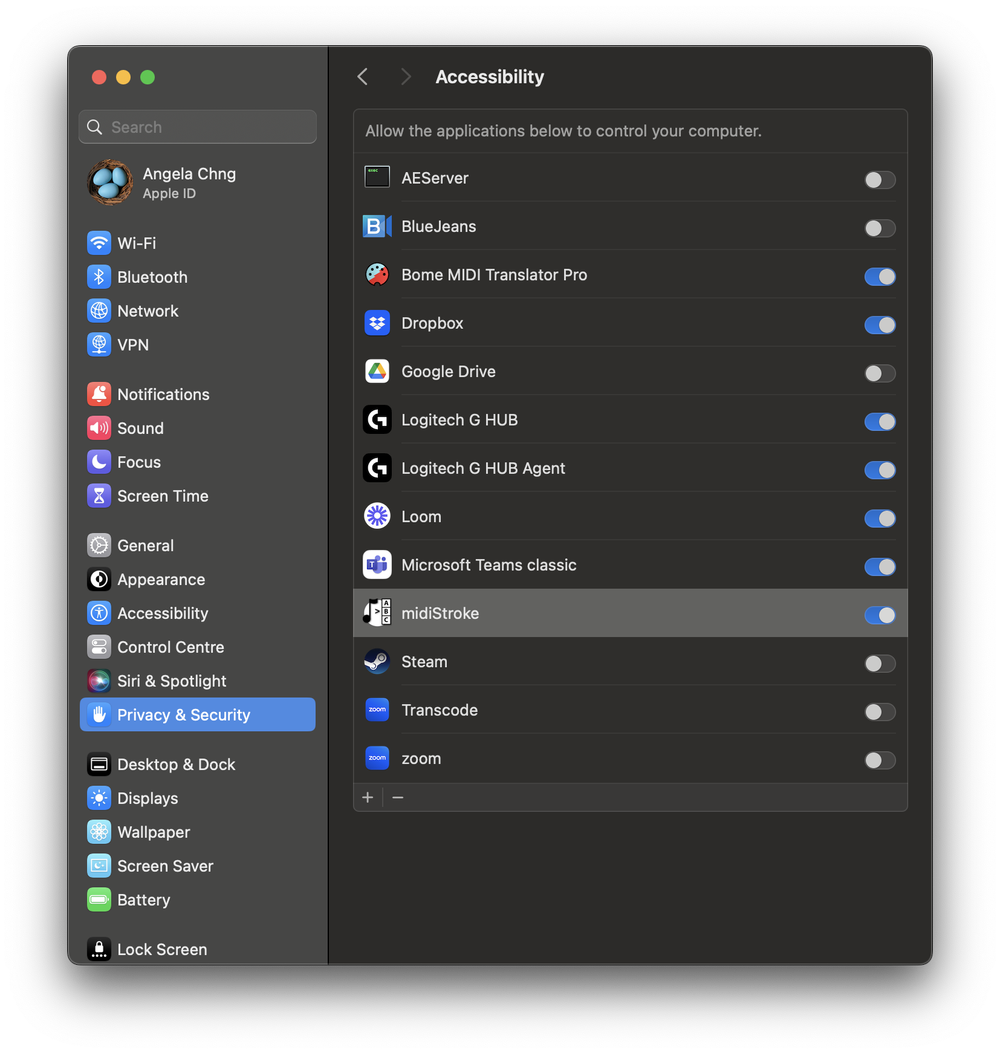
Task: Click the Siri & Spotlight icon
Action: point(99,681)
